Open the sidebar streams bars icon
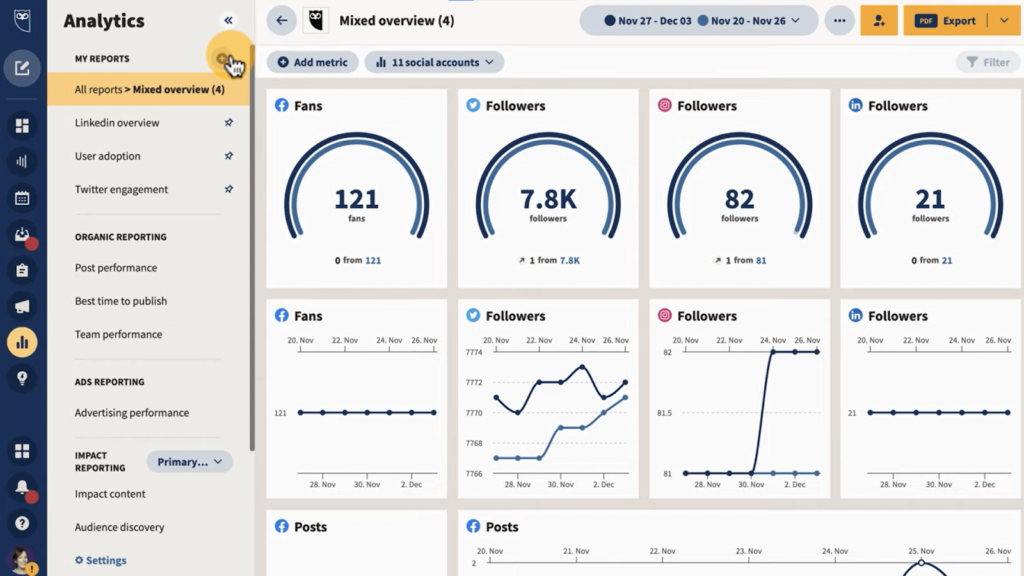Image resolution: width=1024 pixels, height=576 pixels. [x=22, y=161]
